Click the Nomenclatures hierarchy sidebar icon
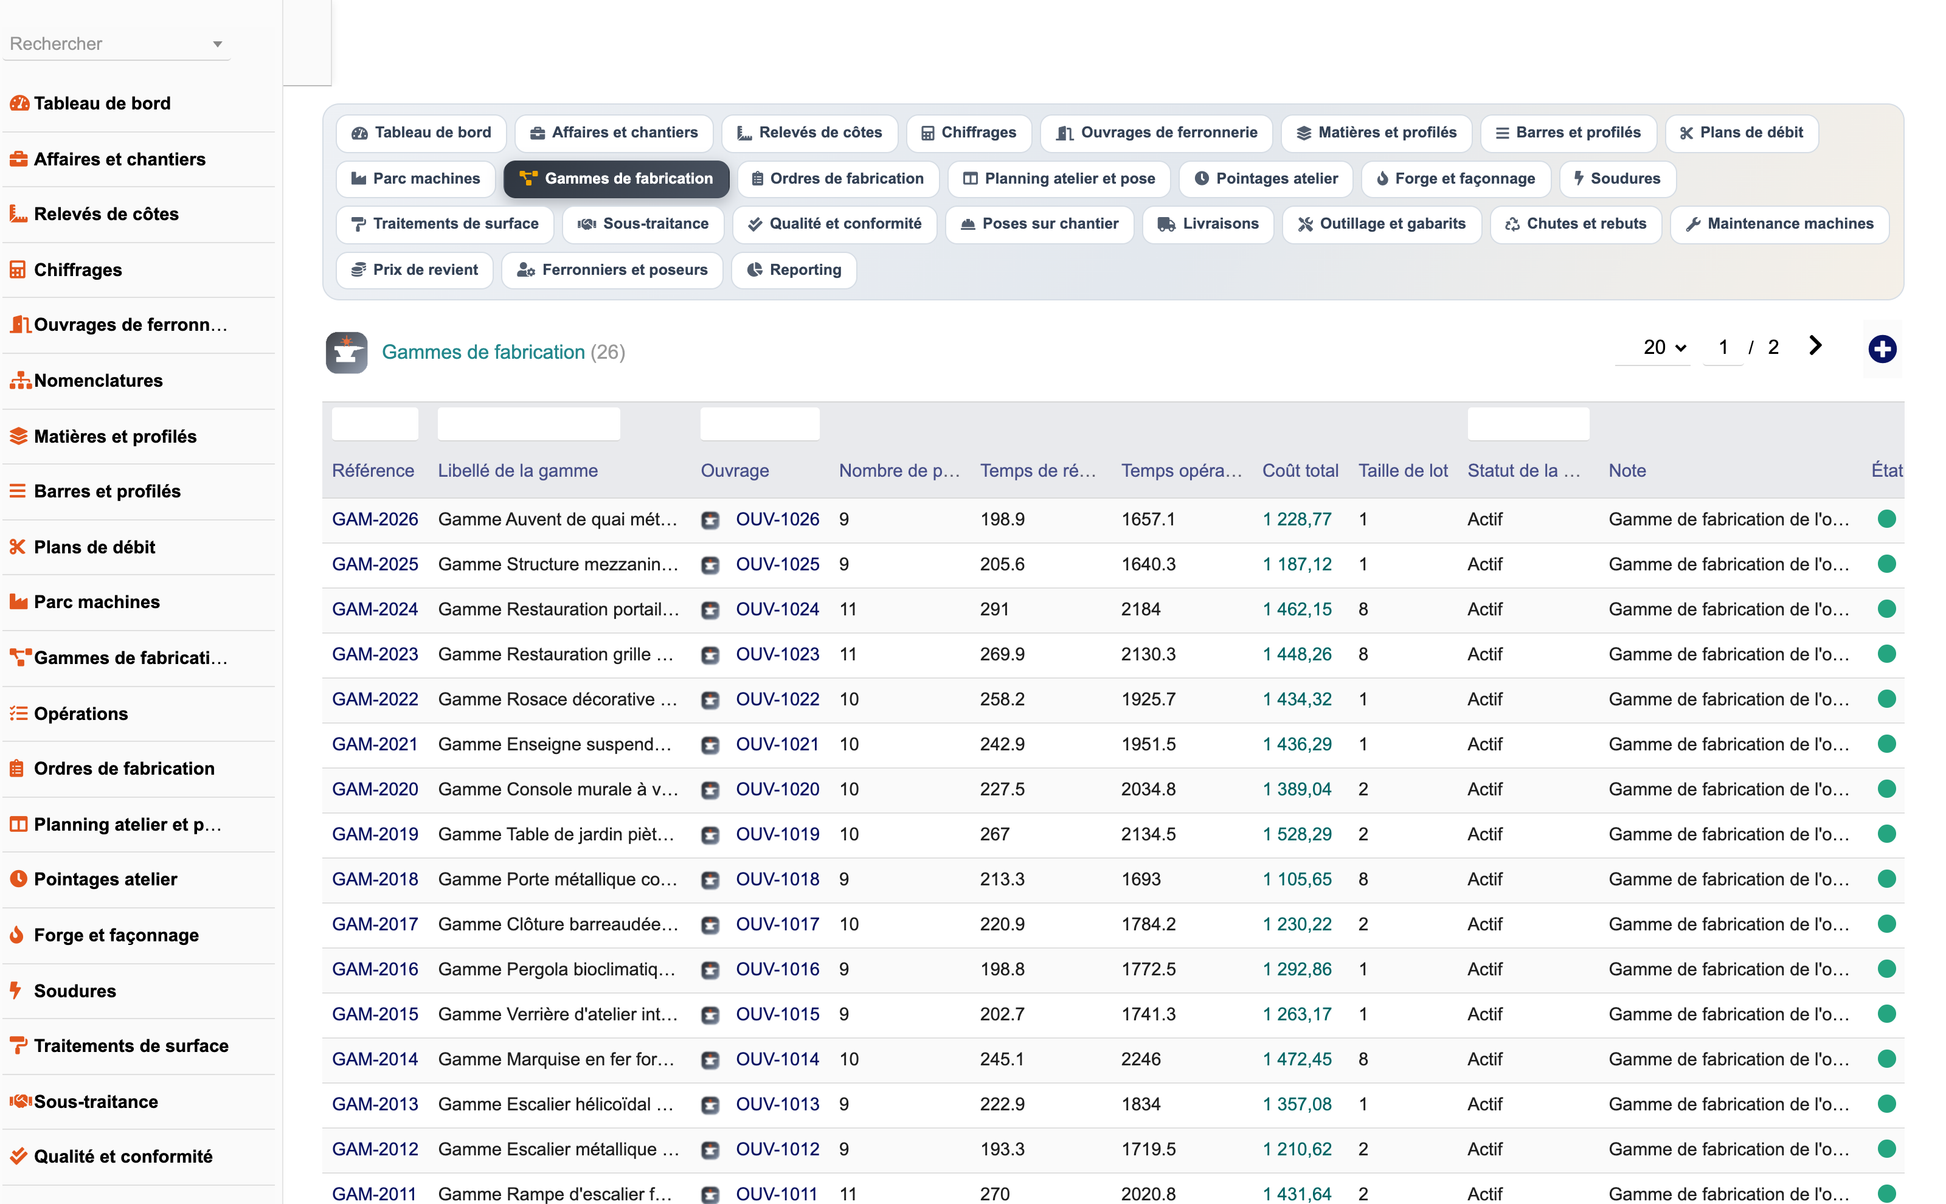This screenshot has height=1204, width=1946. pyautogui.click(x=19, y=381)
